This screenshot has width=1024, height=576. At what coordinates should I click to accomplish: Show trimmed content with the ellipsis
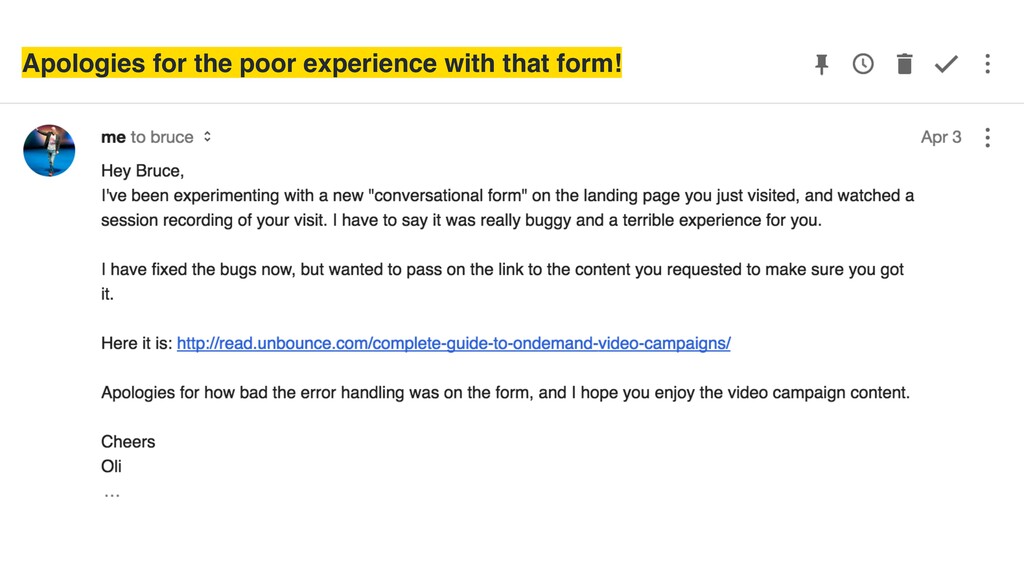pos(112,496)
